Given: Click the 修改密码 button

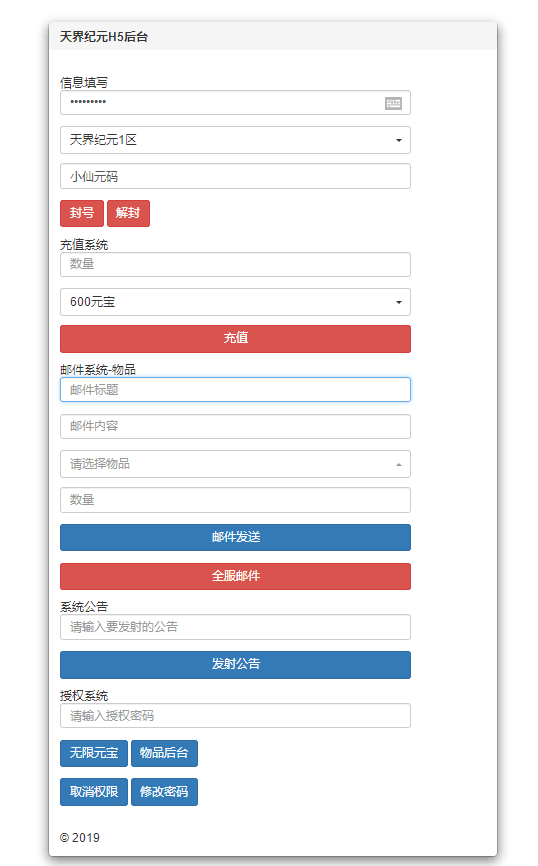Looking at the screenshot, I should pyautogui.click(x=164, y=792).
